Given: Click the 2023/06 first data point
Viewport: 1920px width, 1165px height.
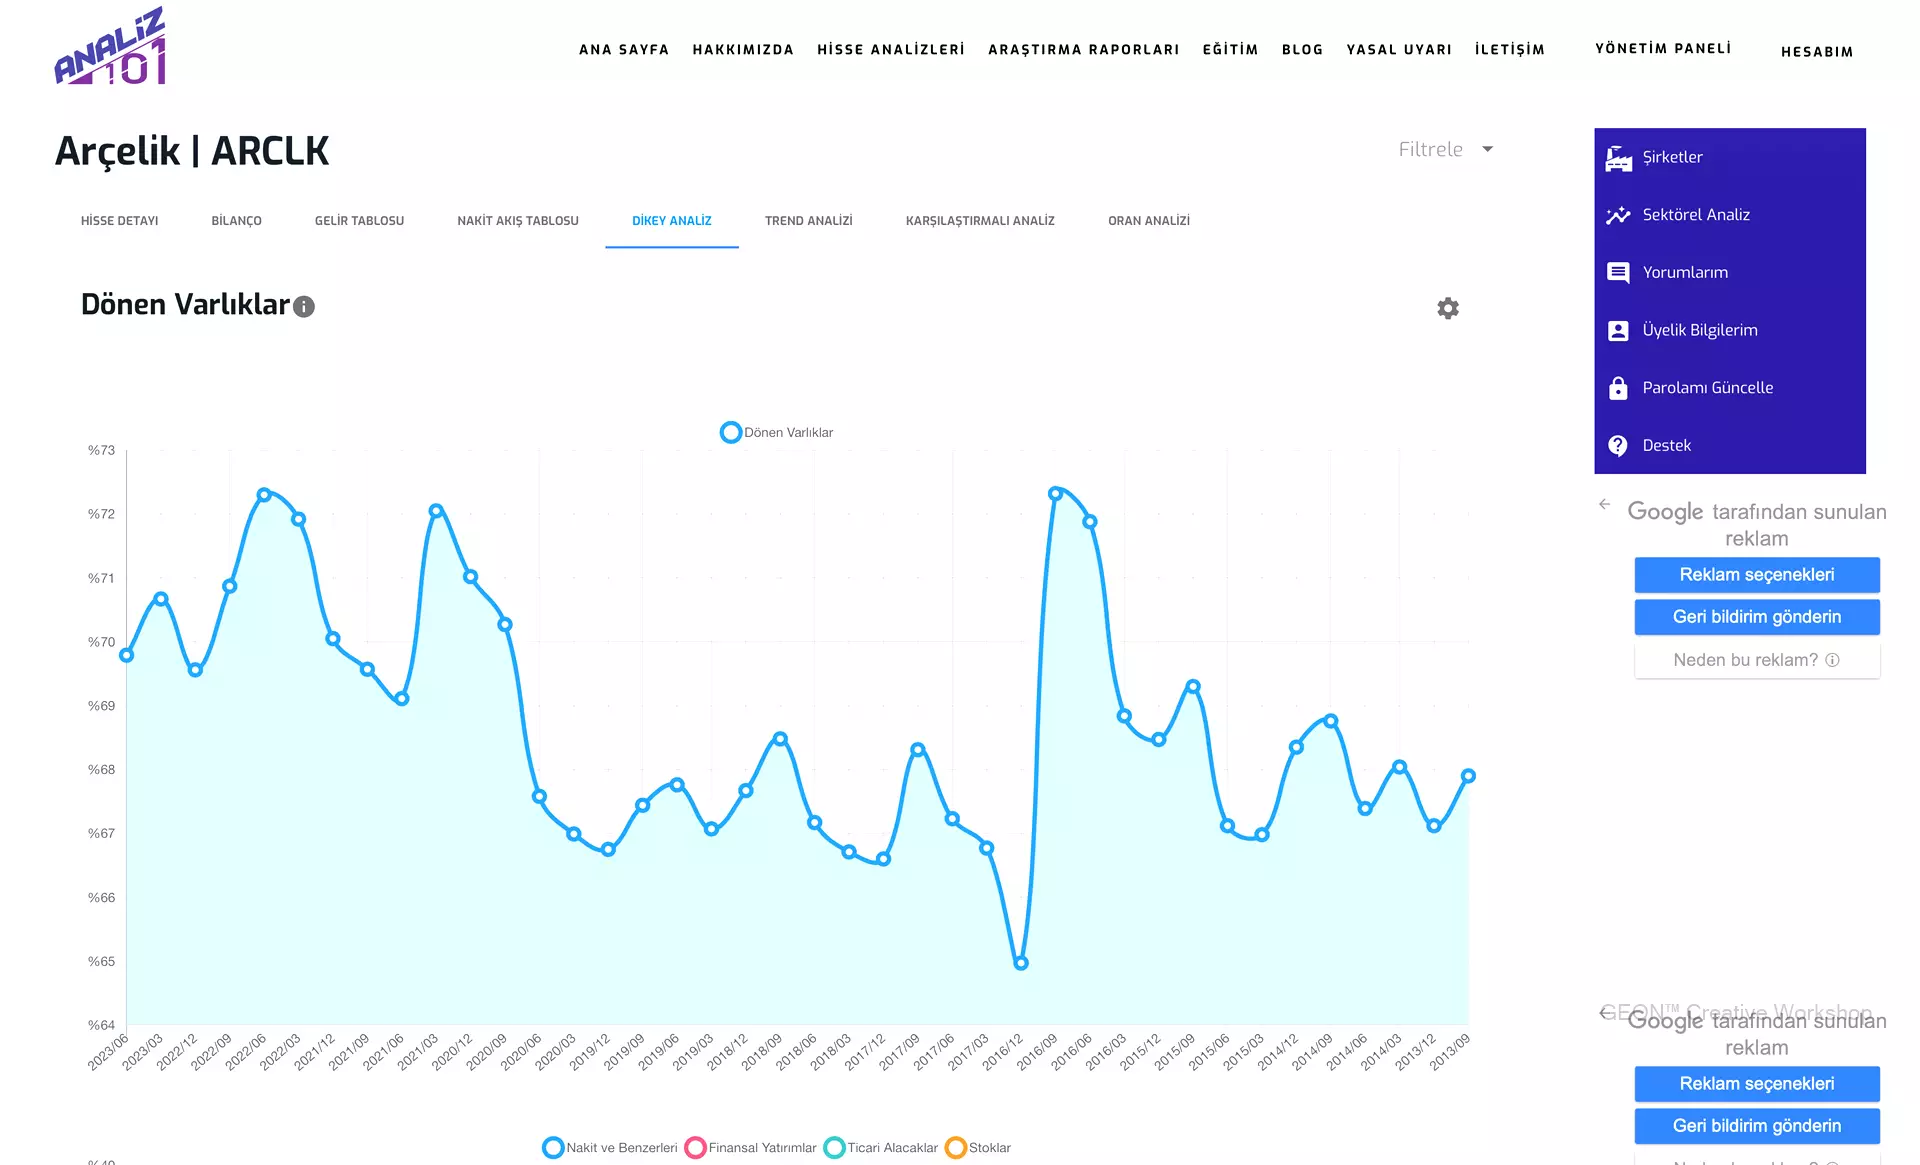Looking at the screenshot, I should (x=126, y=655).
